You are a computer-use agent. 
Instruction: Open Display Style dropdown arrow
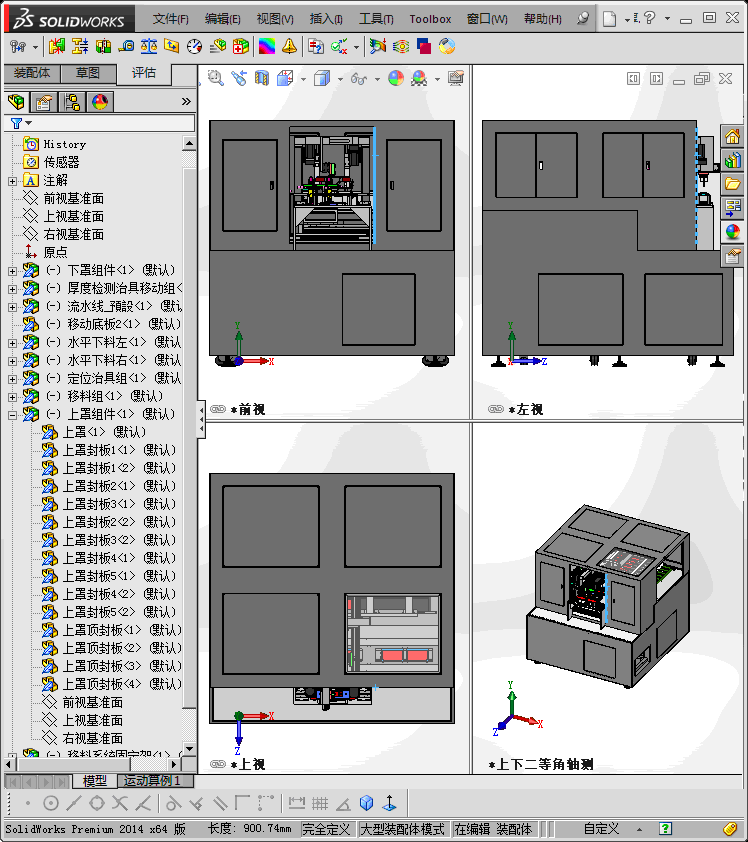[340, 79]
